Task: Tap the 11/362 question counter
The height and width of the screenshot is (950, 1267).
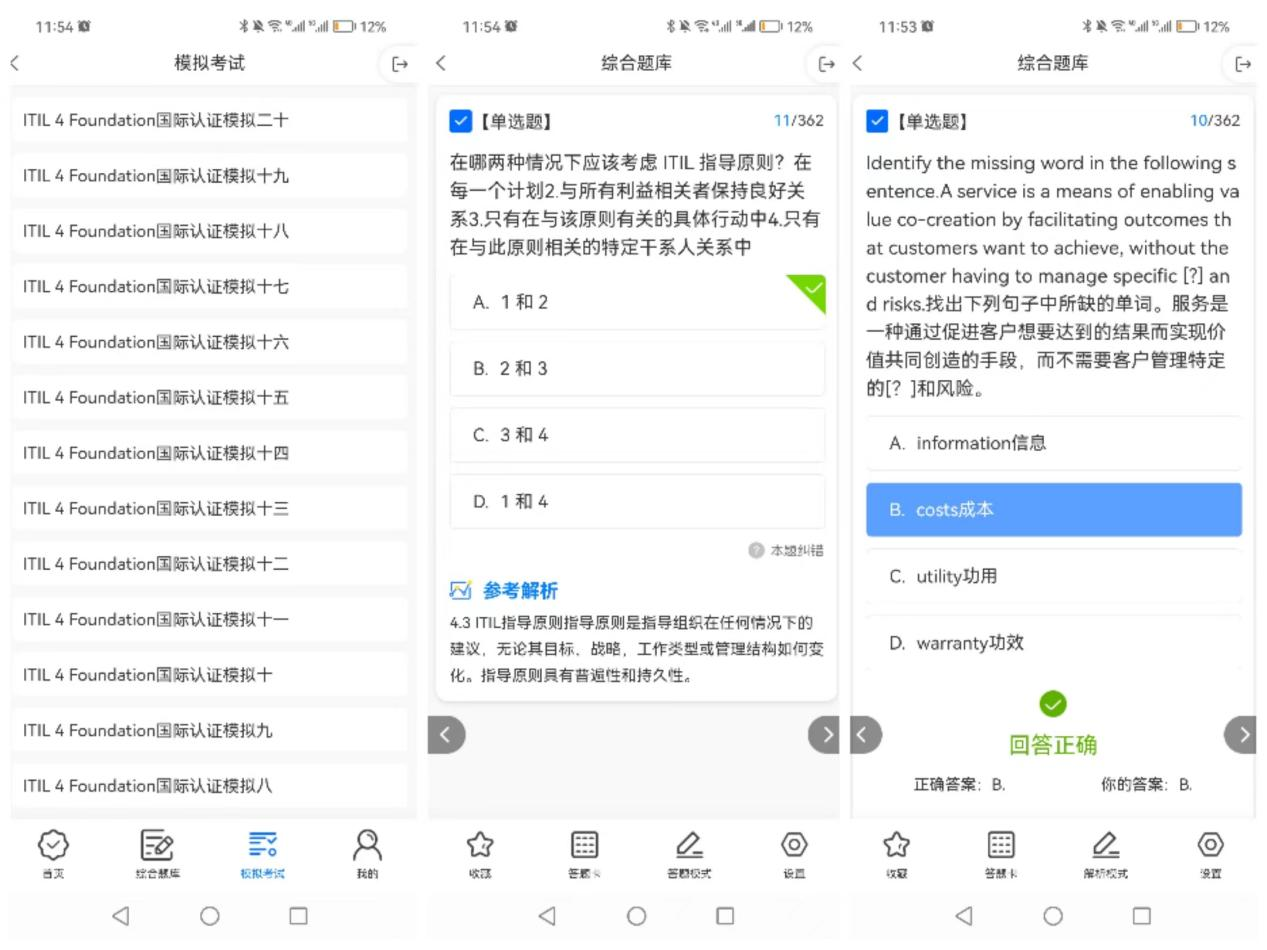Action: (799, 121)
